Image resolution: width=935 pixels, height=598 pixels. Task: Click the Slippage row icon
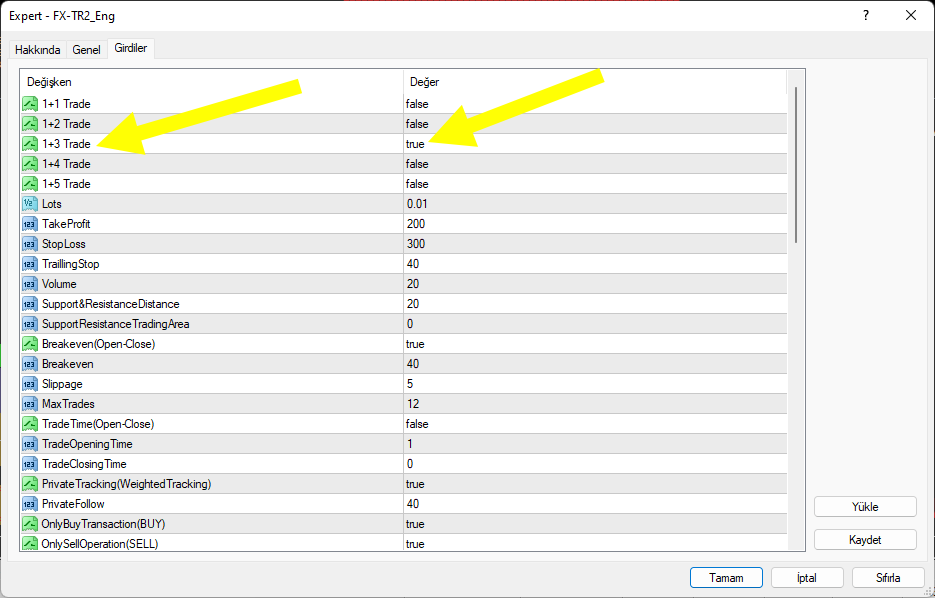coord(30,384)
